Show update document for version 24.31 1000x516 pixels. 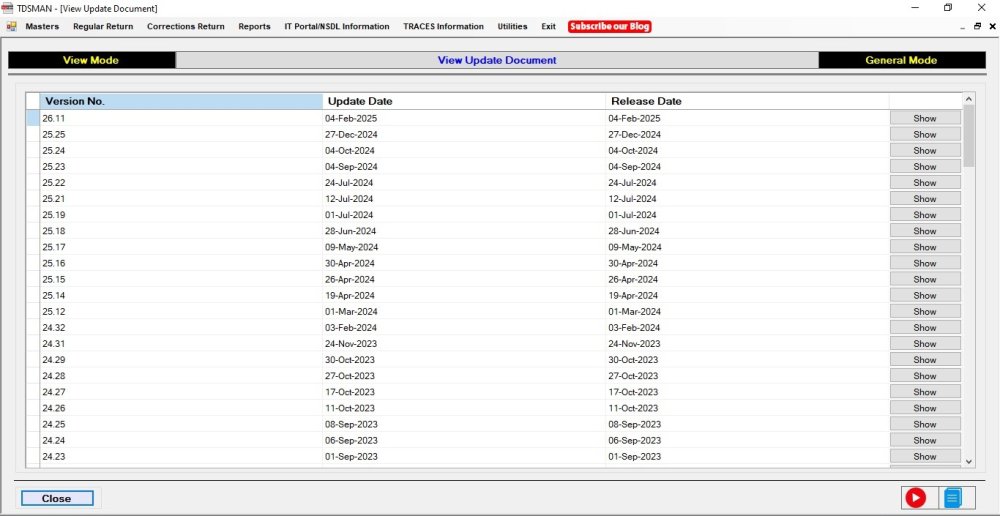pos(925,344)
